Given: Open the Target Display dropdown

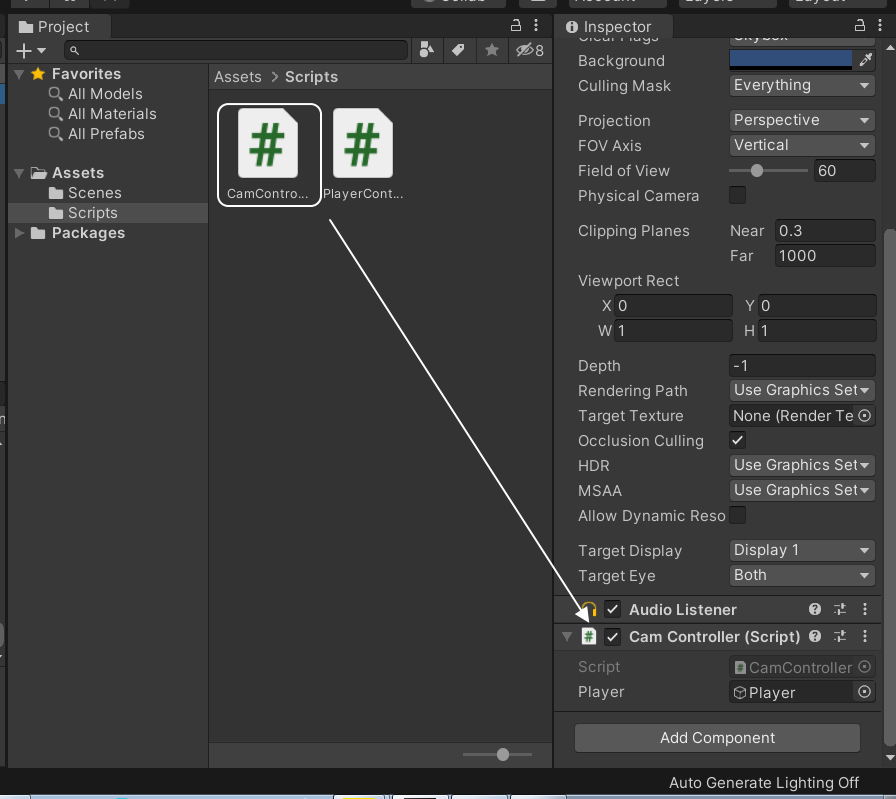Looking at the screenshot, I should (802, 550).
